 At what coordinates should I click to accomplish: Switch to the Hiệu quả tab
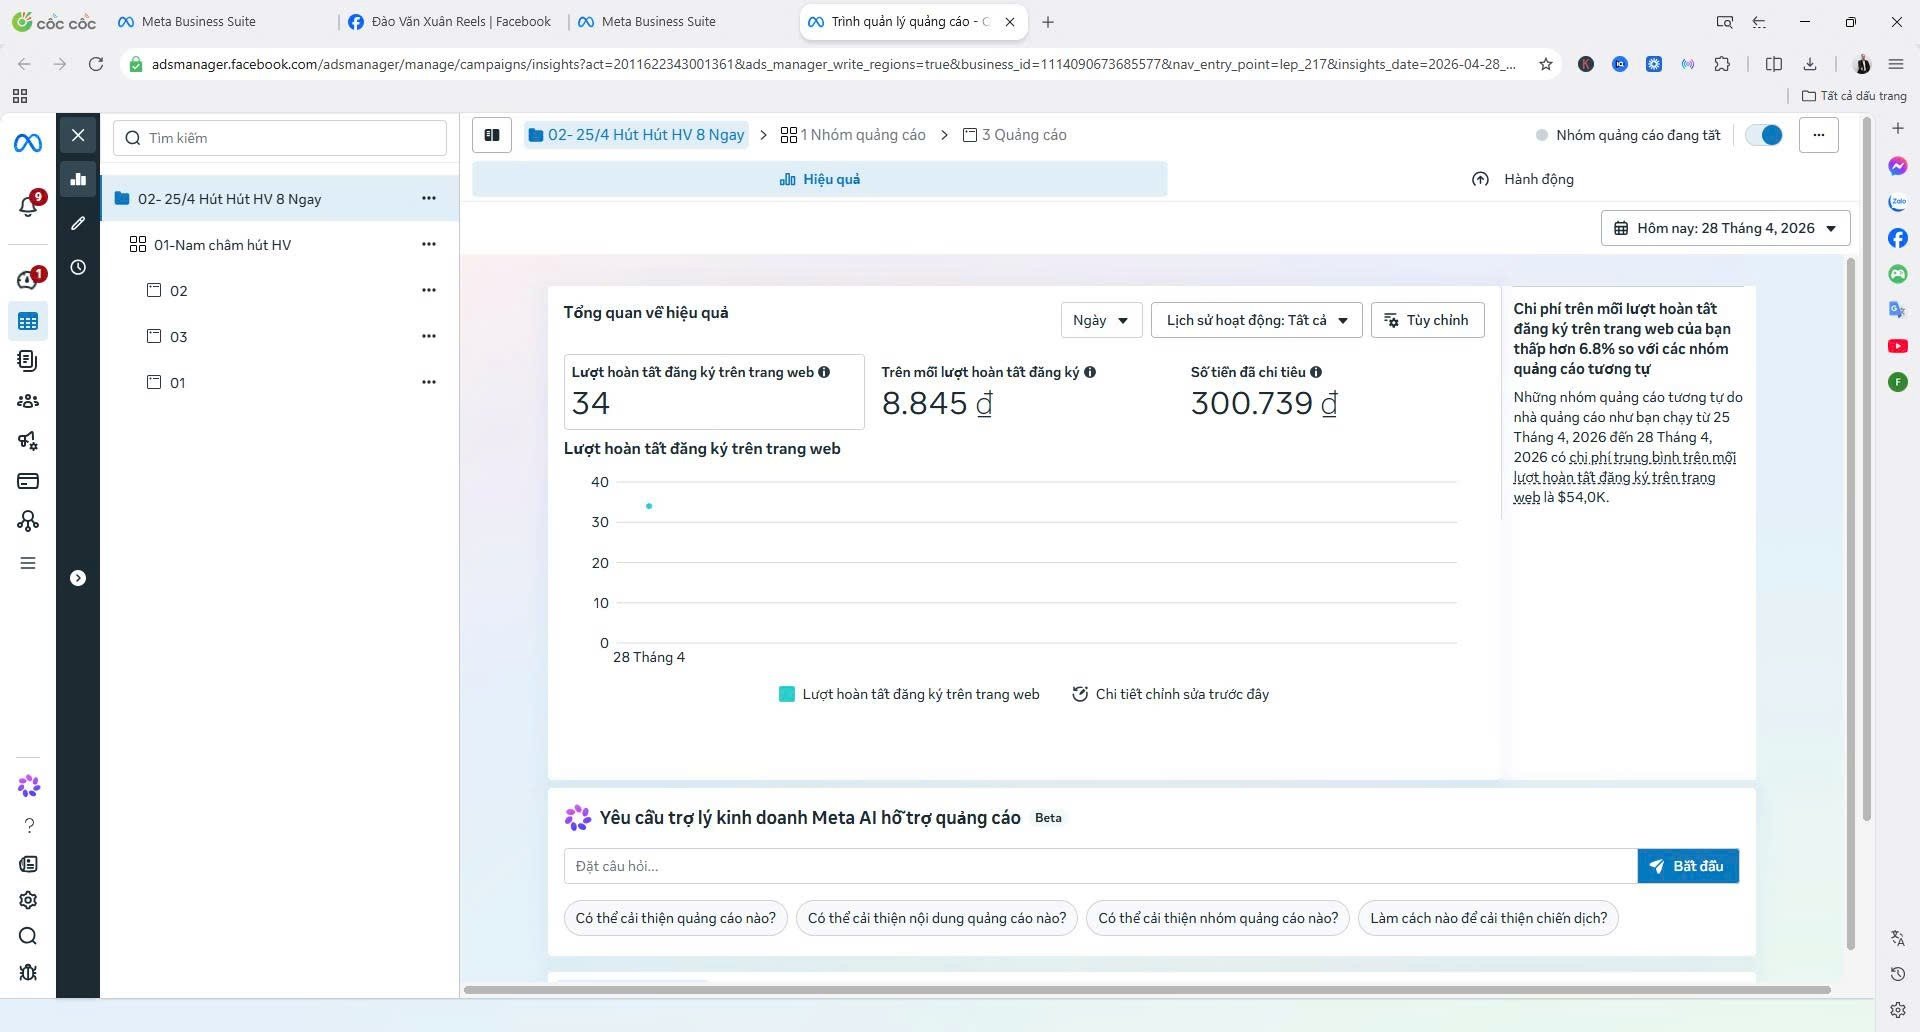coord(819,179)
